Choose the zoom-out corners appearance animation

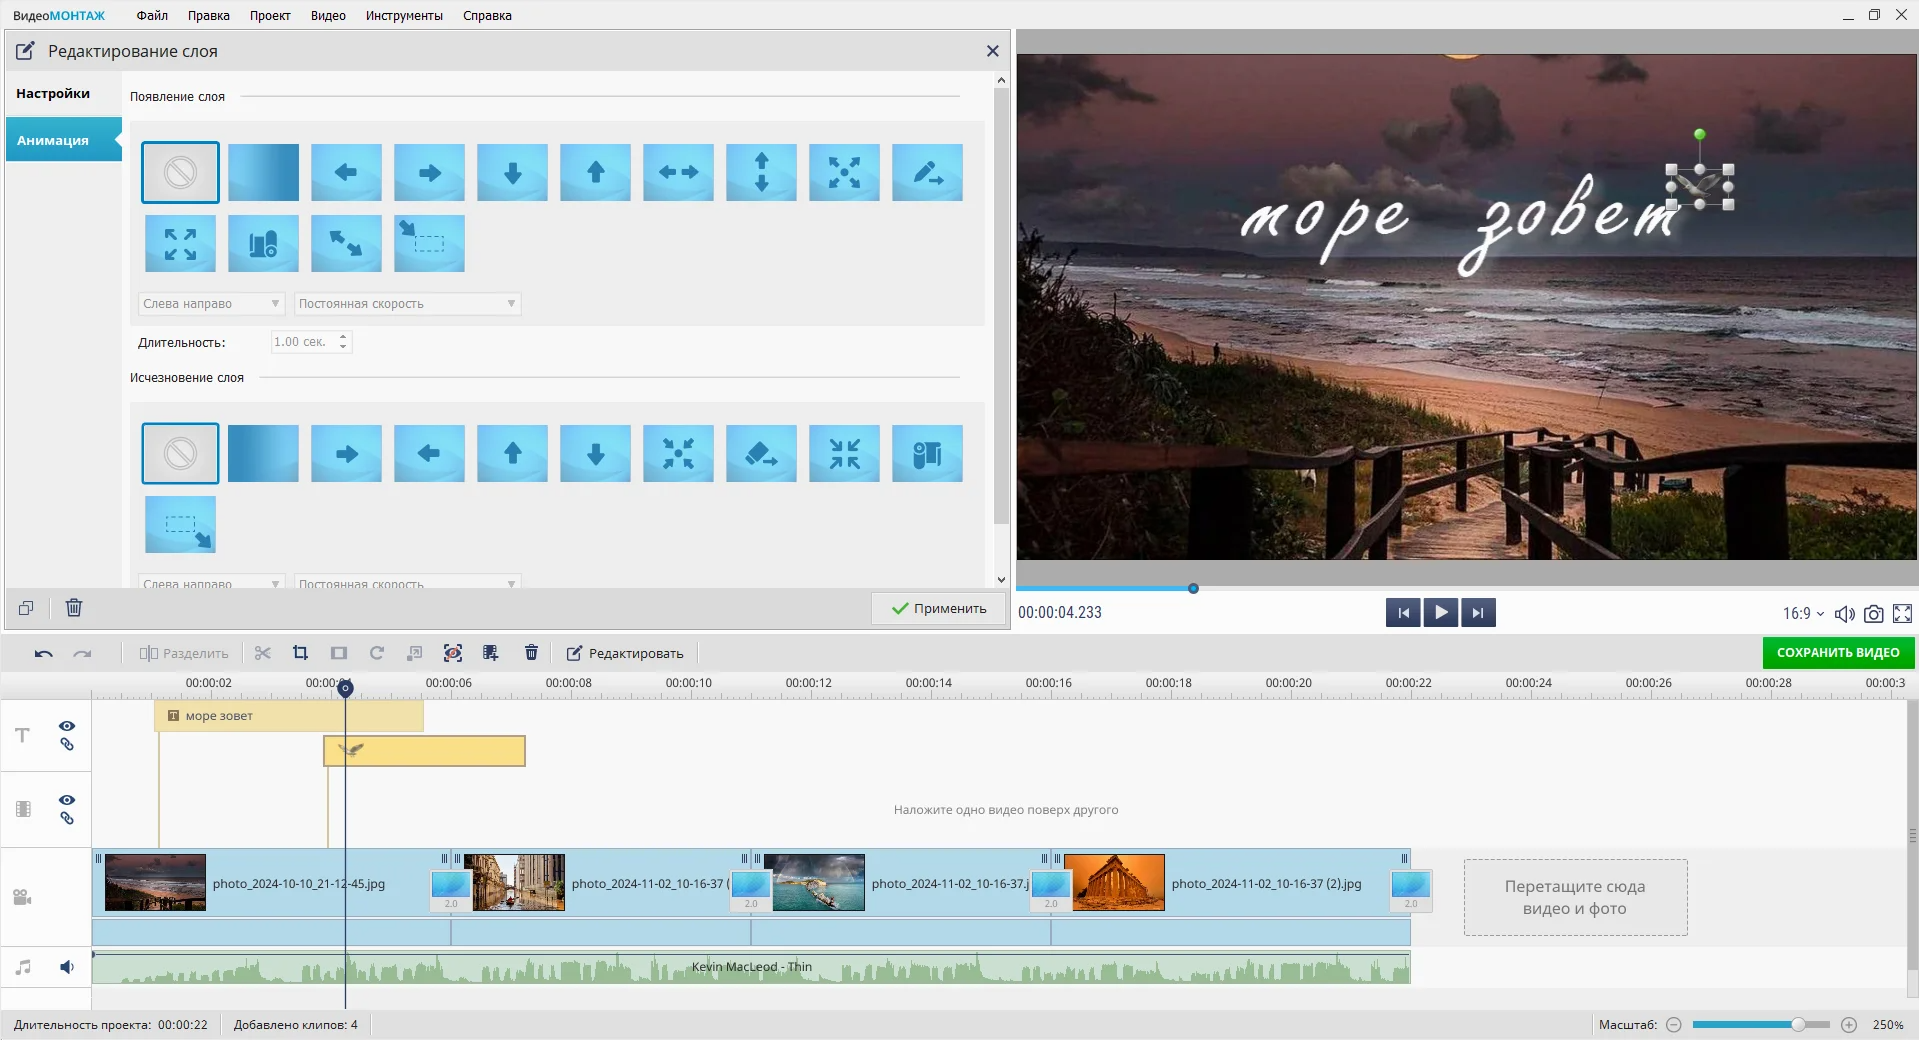pyautogui.click(x=180, y=243)
